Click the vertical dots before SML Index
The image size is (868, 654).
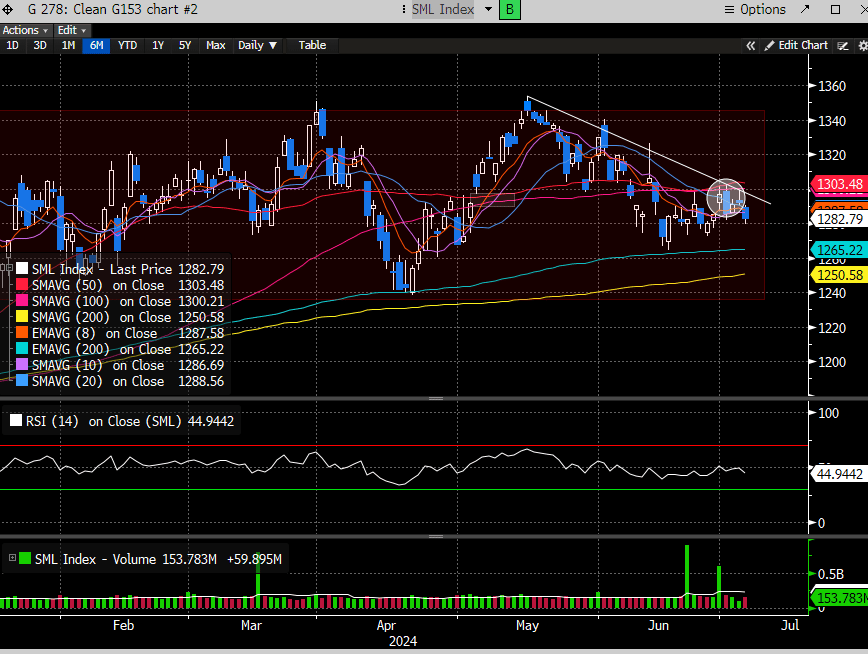(404, 9)
